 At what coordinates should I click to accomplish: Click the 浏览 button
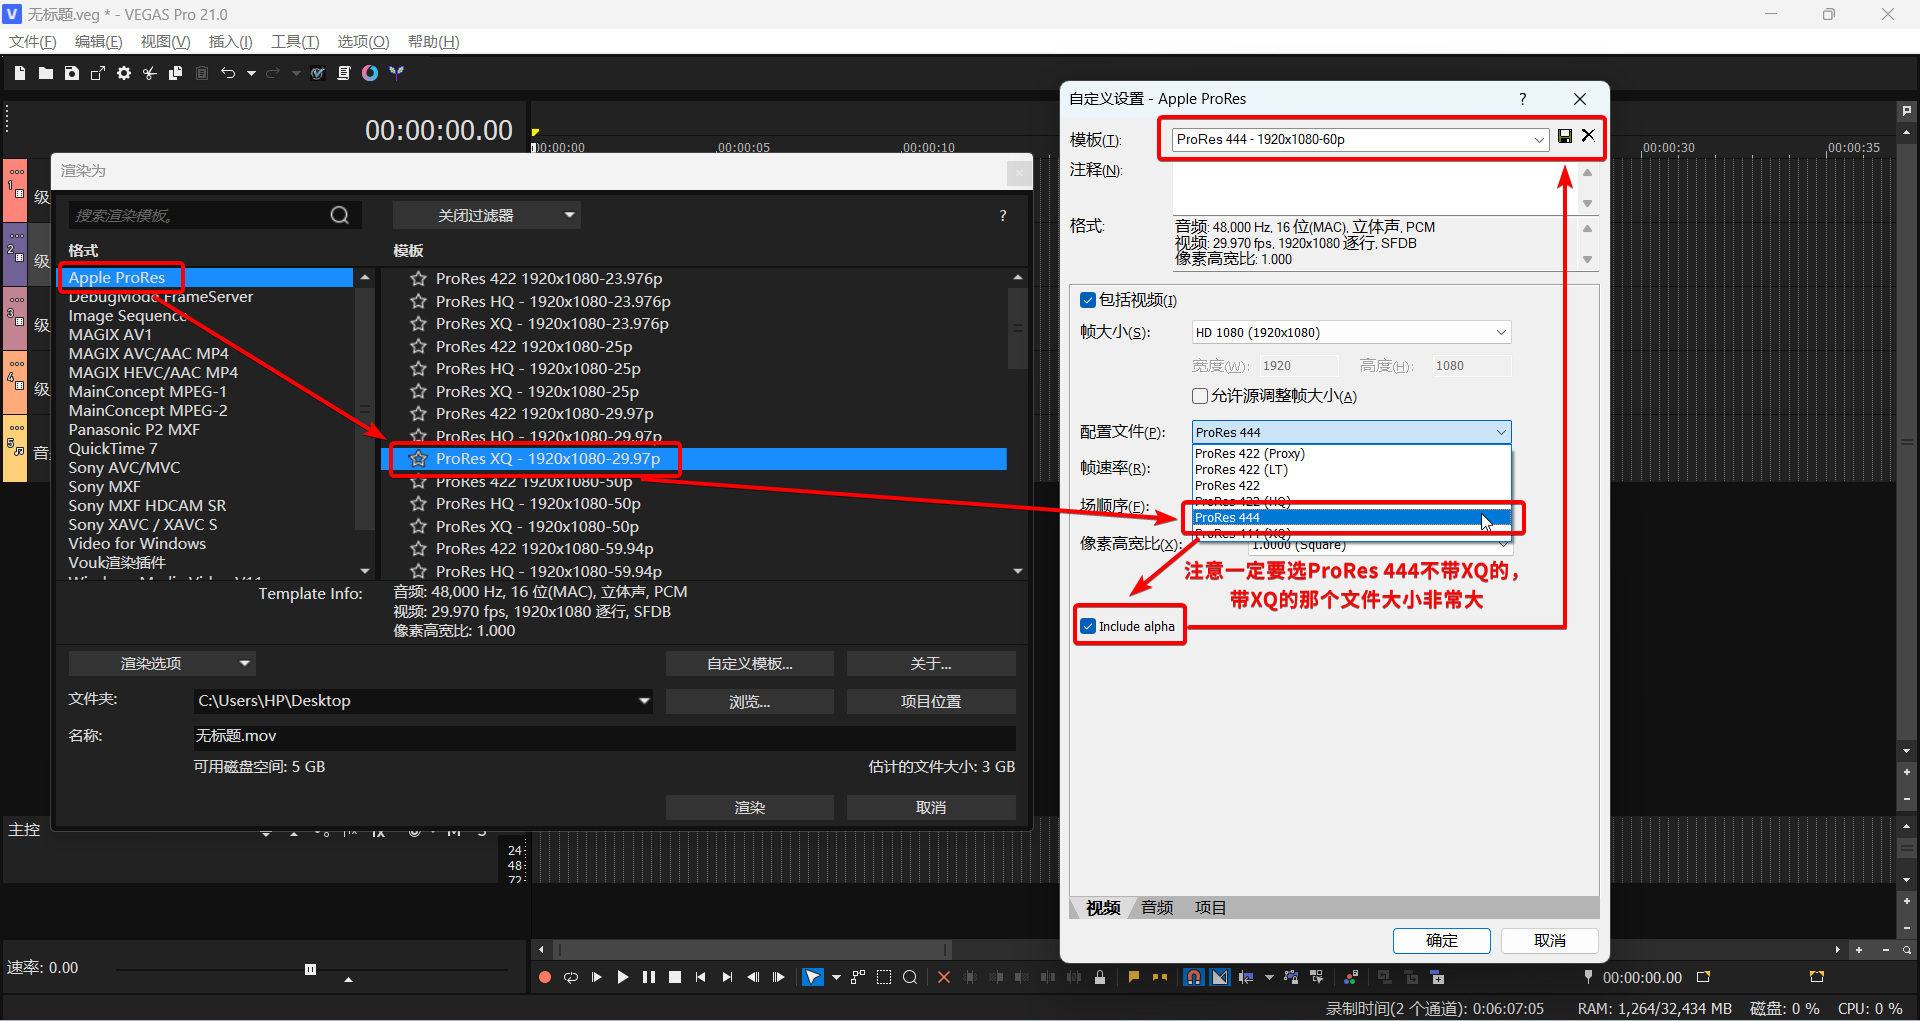tap(749, 701)
